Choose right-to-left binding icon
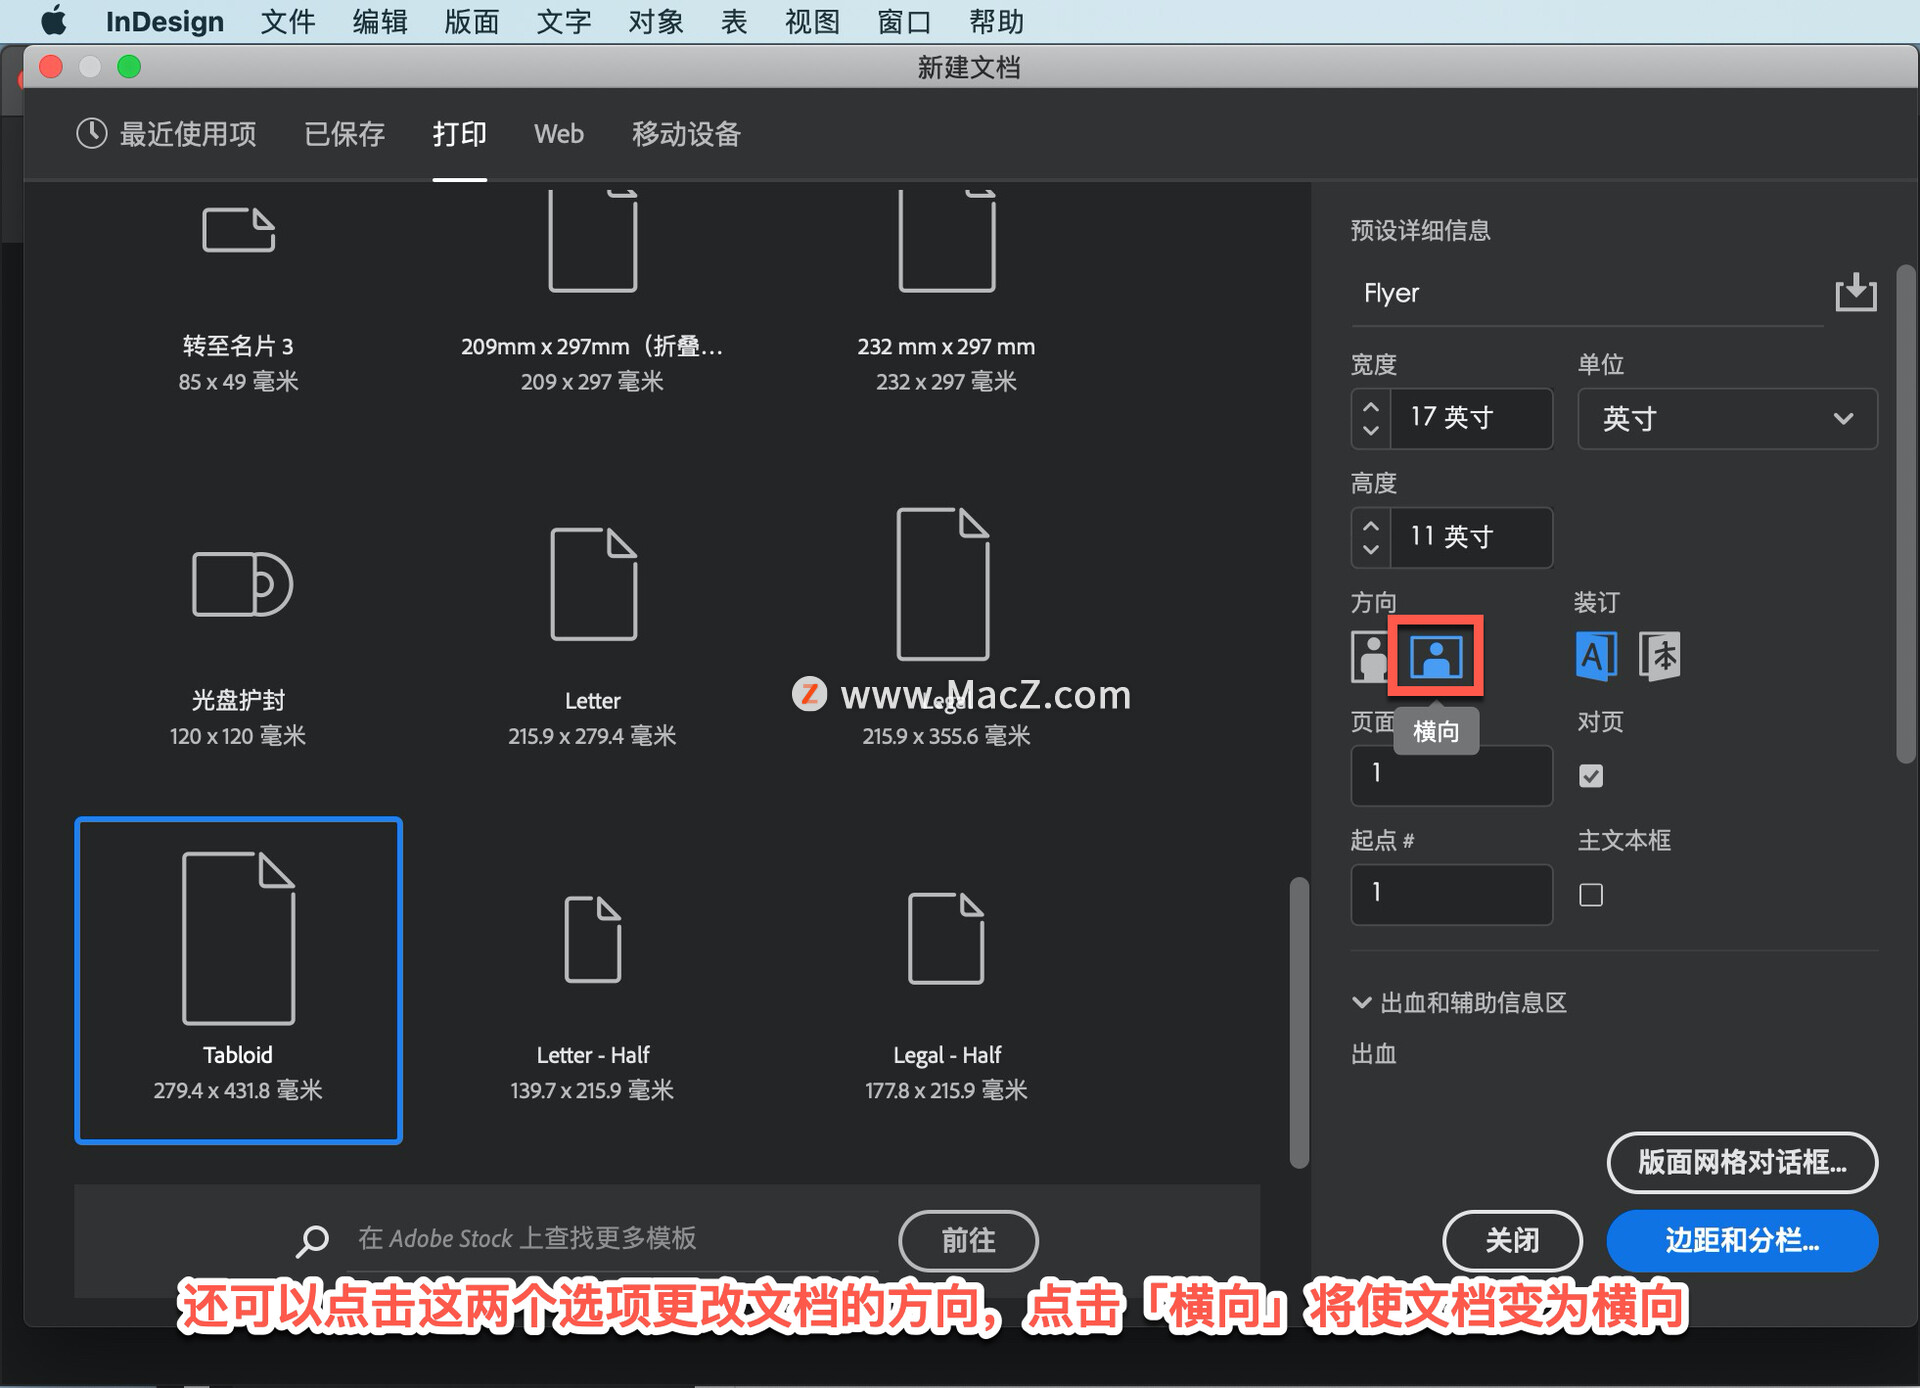 (1660, 657)
